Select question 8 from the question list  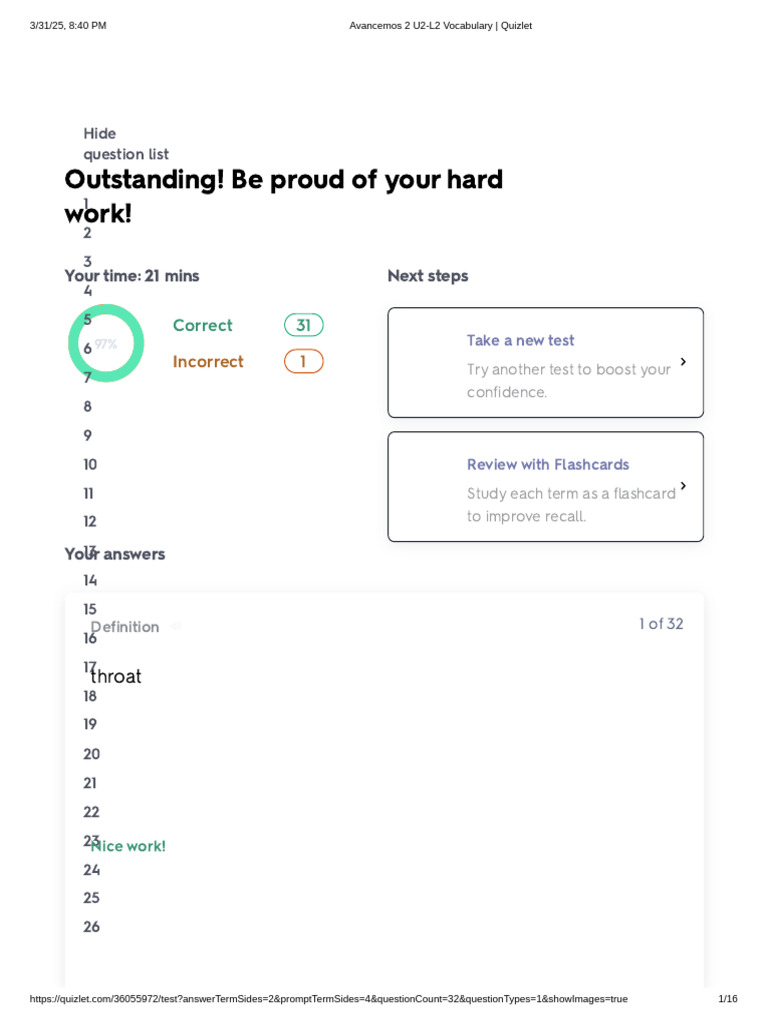pos(88,406)
